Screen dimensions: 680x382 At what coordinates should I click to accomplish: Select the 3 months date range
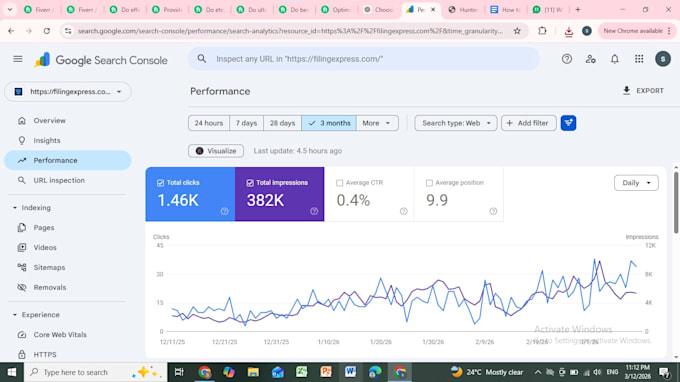click(329, 123)
